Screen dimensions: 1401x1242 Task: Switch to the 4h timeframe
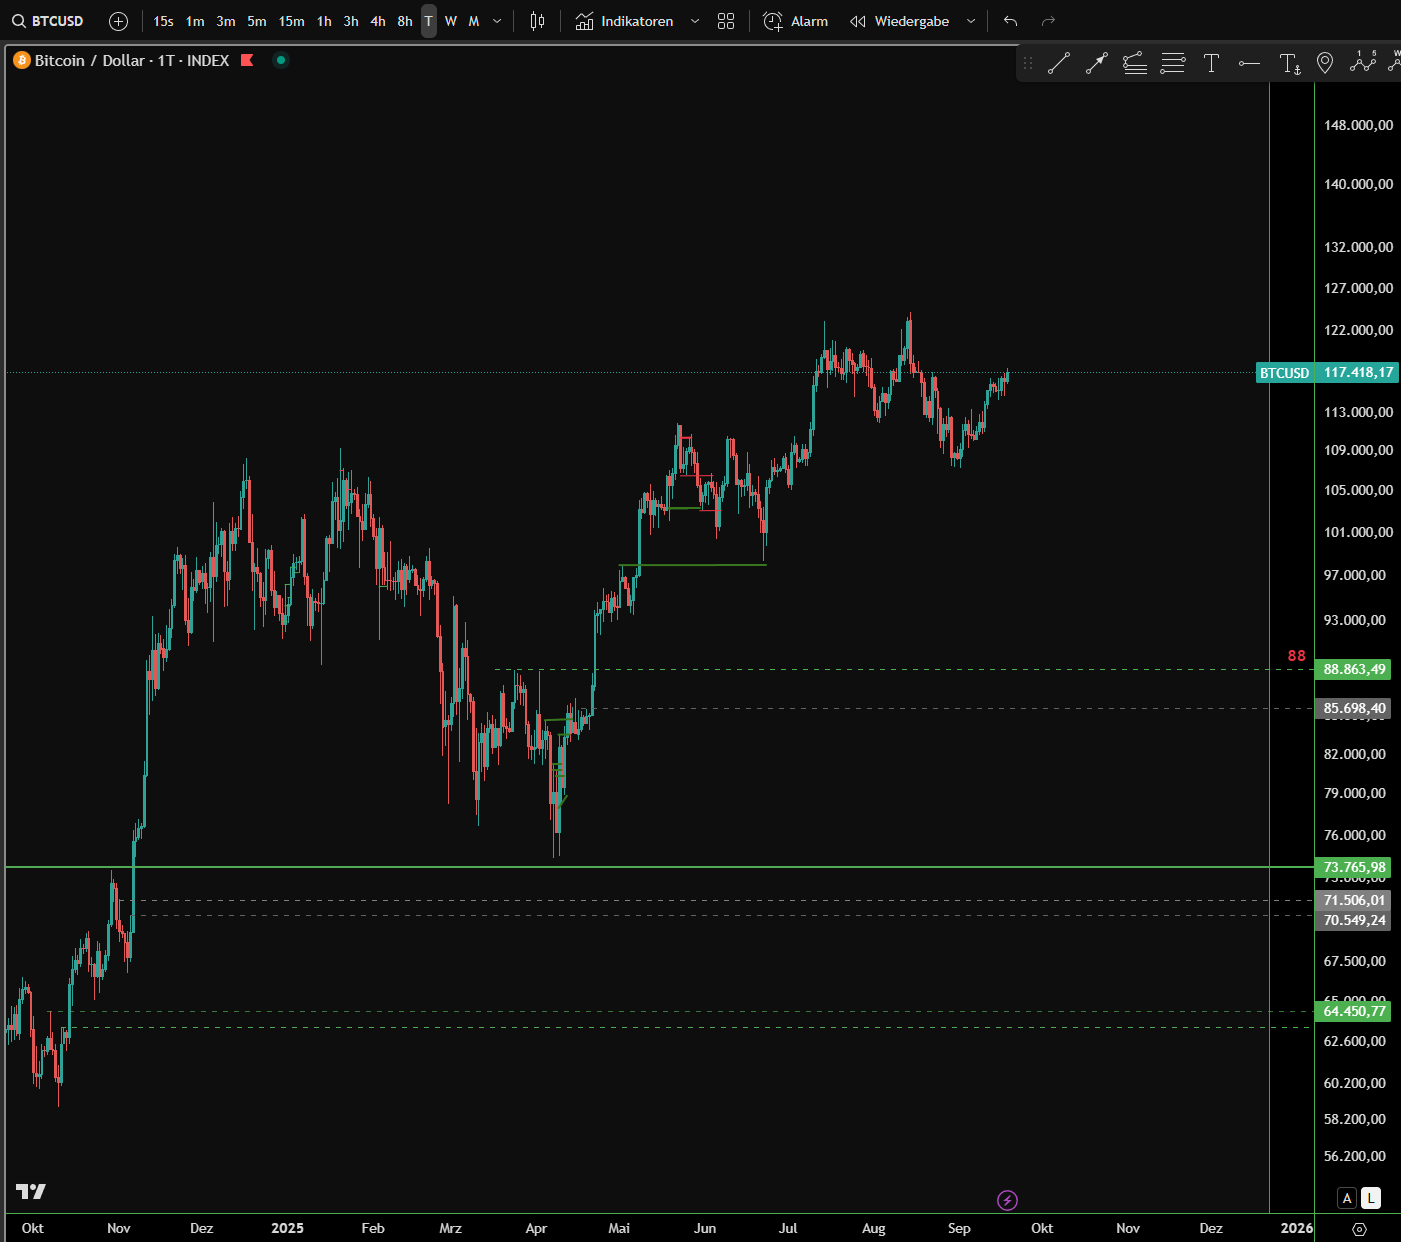(x=378, y=21)
